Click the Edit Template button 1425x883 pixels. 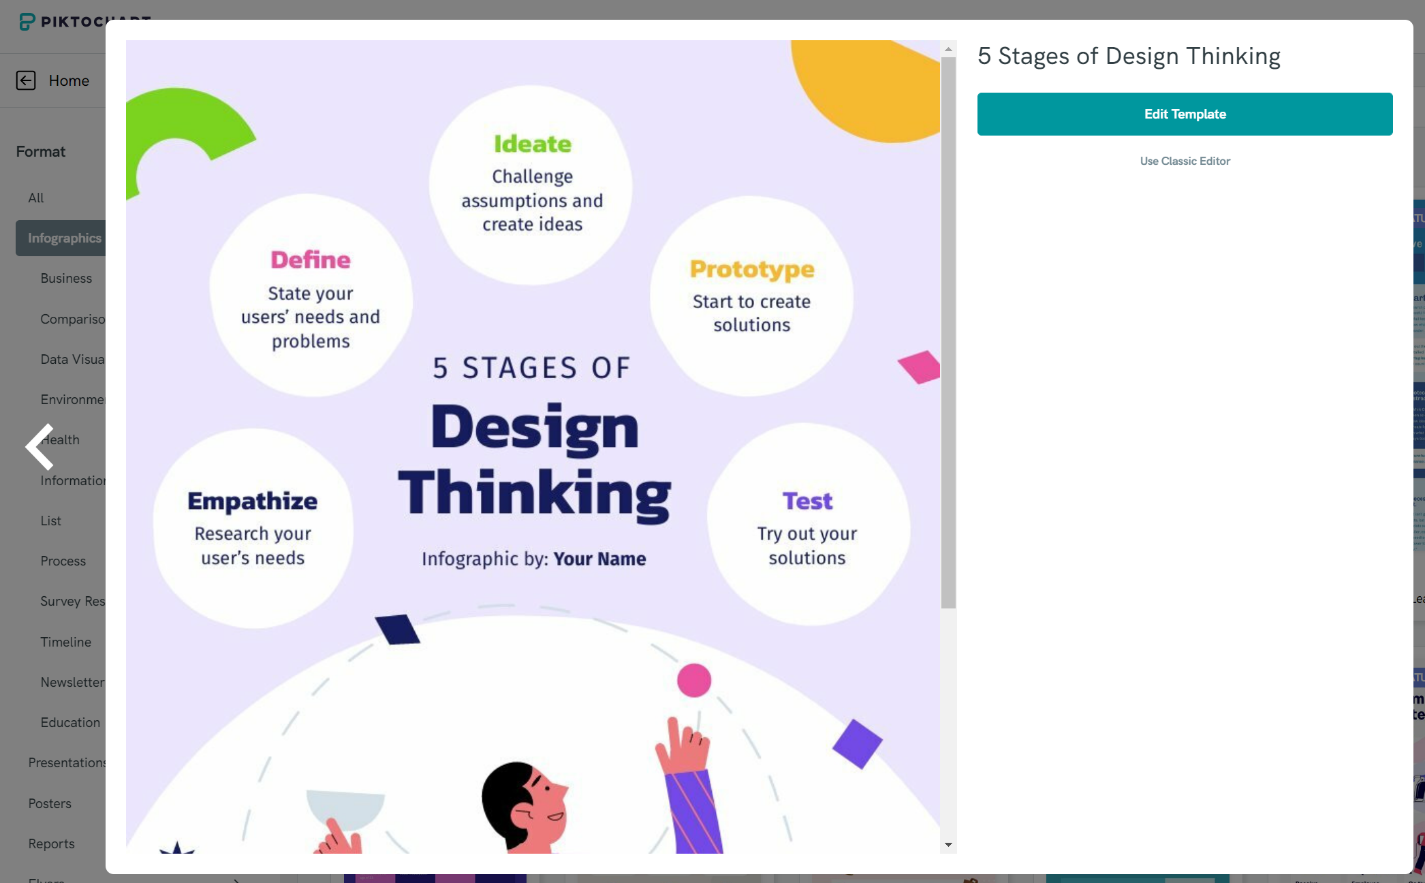(1184, 114)
